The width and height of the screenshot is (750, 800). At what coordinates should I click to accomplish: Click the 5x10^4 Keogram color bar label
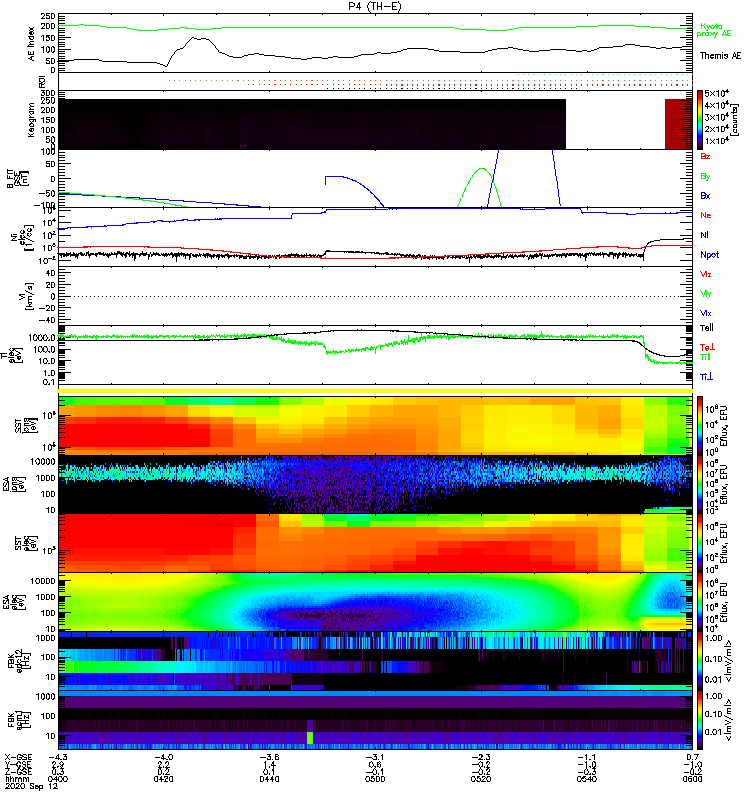tap(717, 93)
